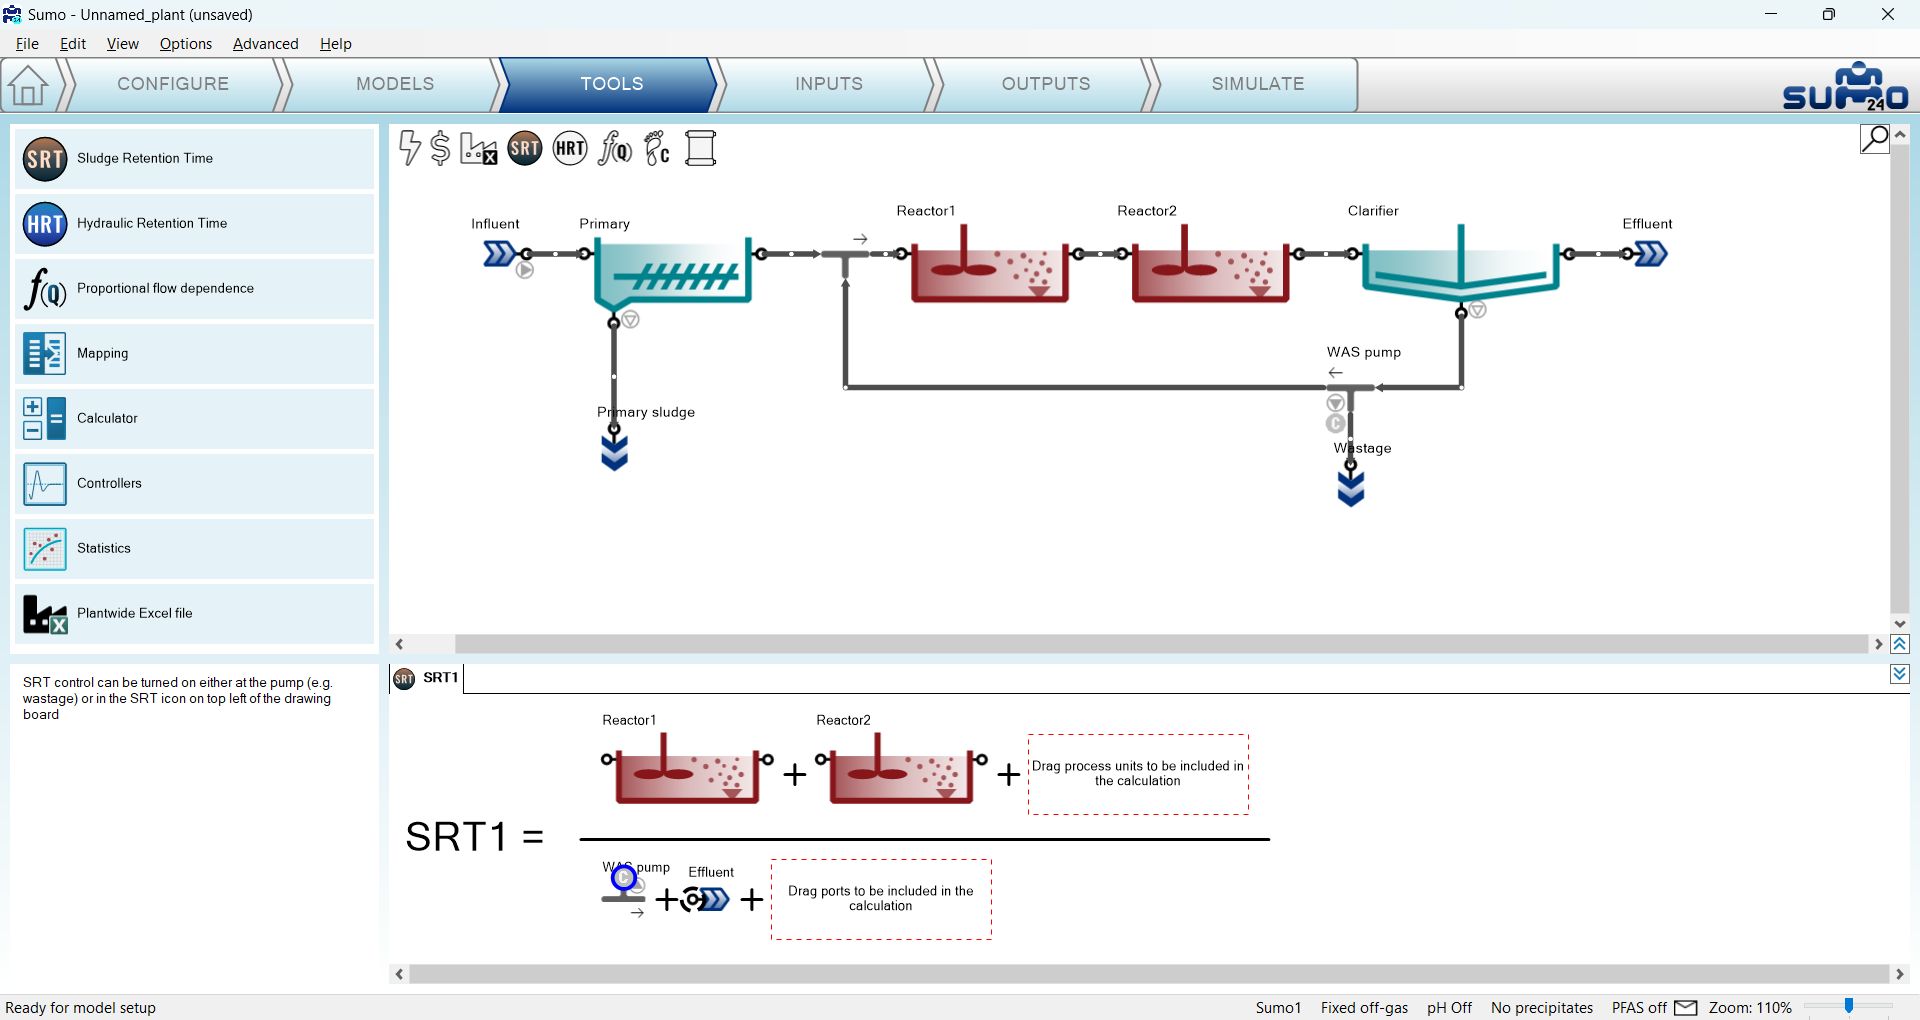
Task: Open the carbon footprint toolbar icon
Action: [657, 148]
